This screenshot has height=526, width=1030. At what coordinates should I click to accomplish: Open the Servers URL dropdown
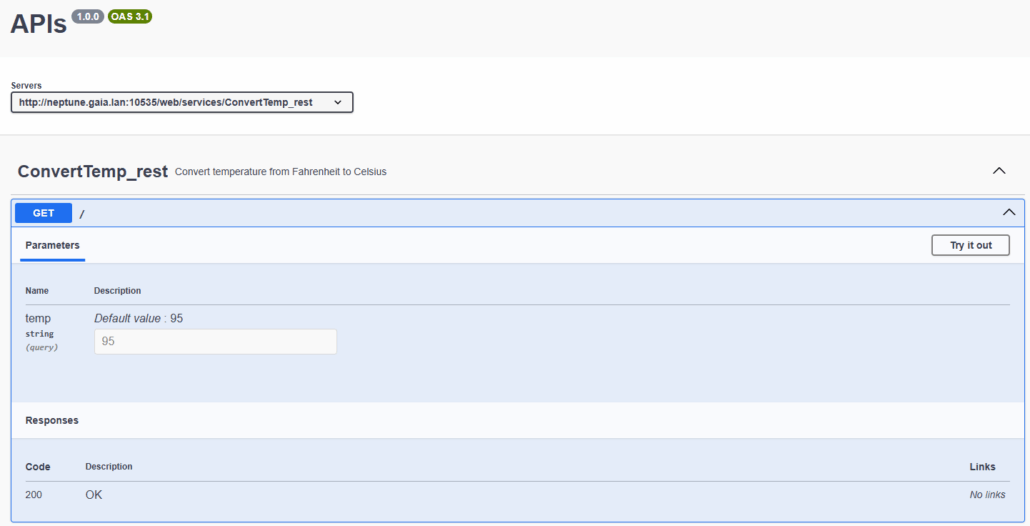(181, 102)
